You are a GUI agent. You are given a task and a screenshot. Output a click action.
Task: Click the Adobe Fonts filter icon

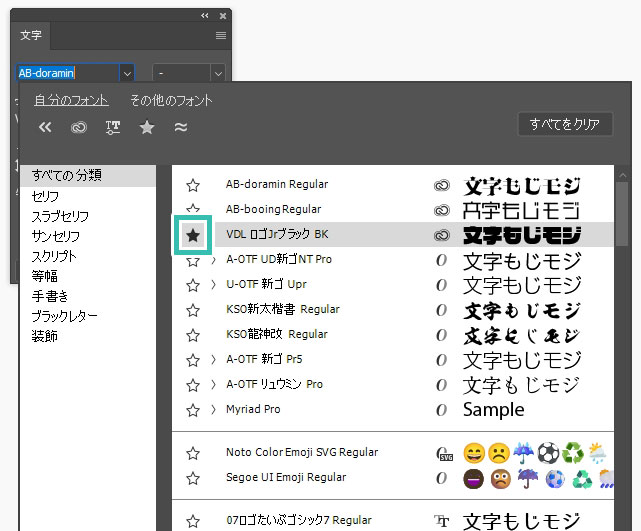click(x=79, y=127)
